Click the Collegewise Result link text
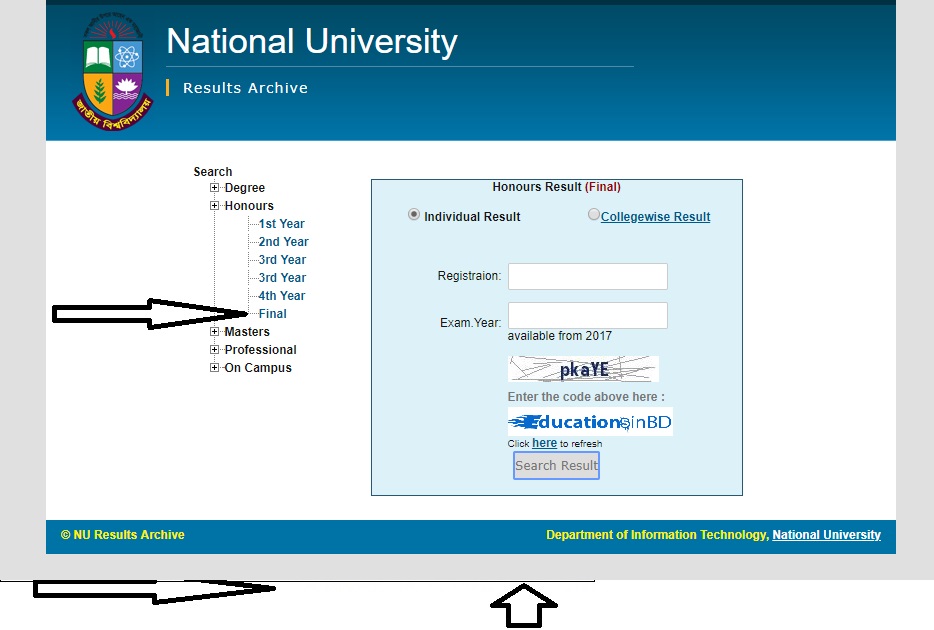The image size is (934, 630). pos(655,216)
